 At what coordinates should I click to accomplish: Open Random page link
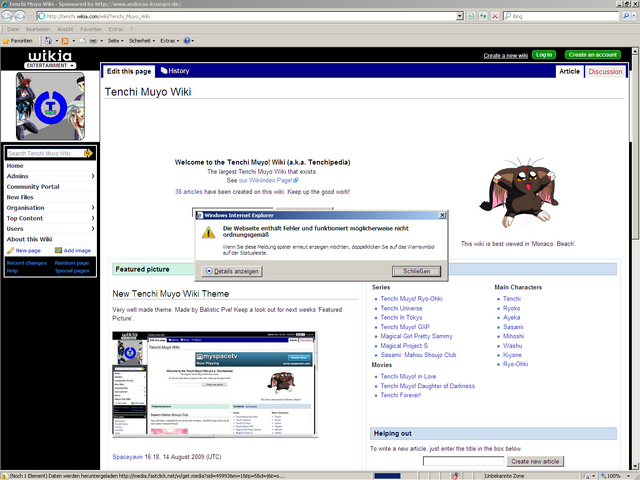[72, 263]
